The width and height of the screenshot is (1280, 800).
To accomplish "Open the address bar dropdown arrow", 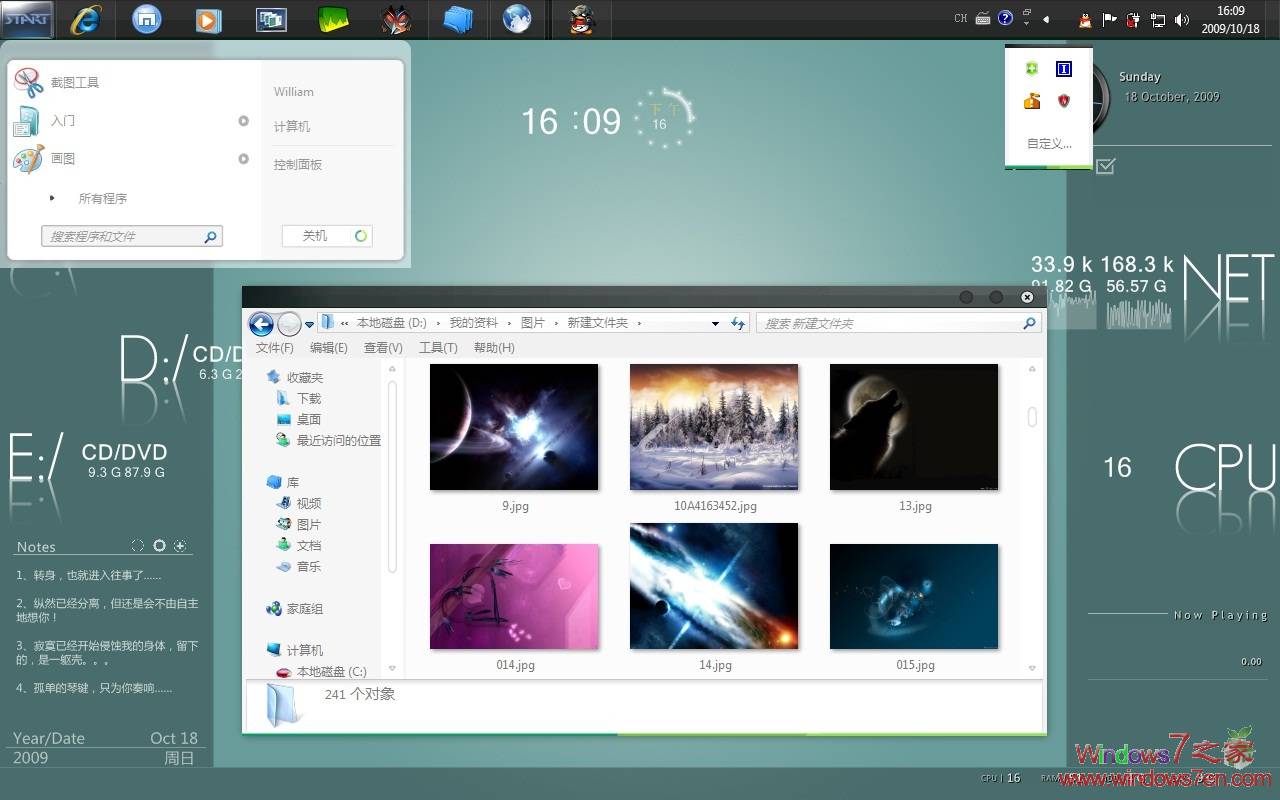I will click(715, 322).
